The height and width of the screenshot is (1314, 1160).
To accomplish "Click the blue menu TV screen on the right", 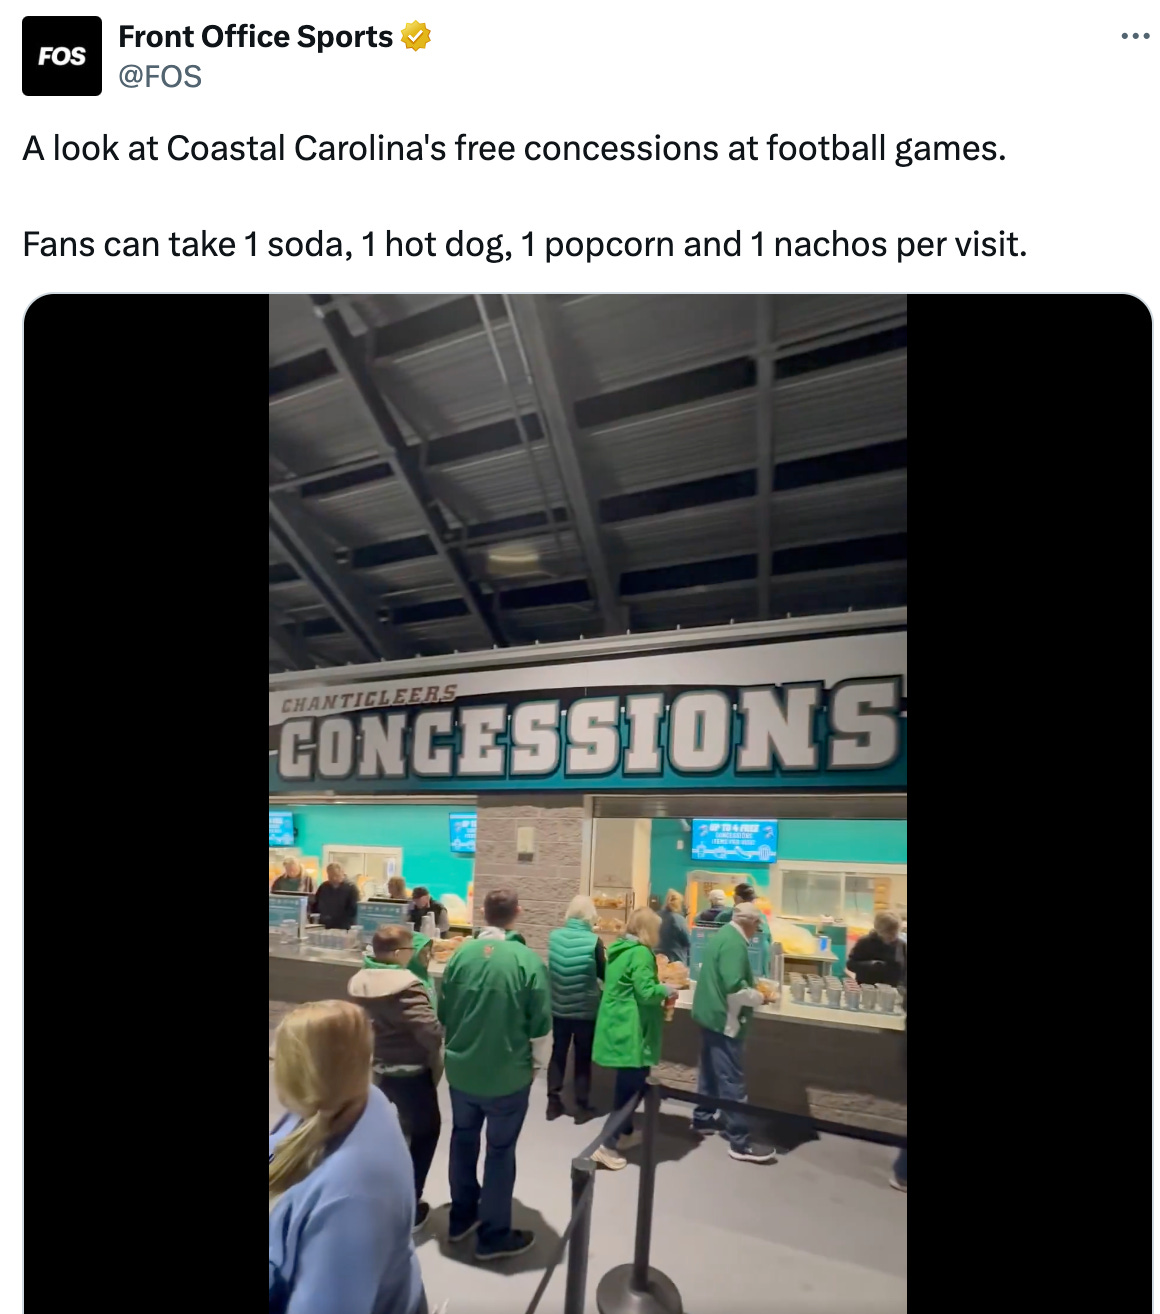I will point(734,841).
